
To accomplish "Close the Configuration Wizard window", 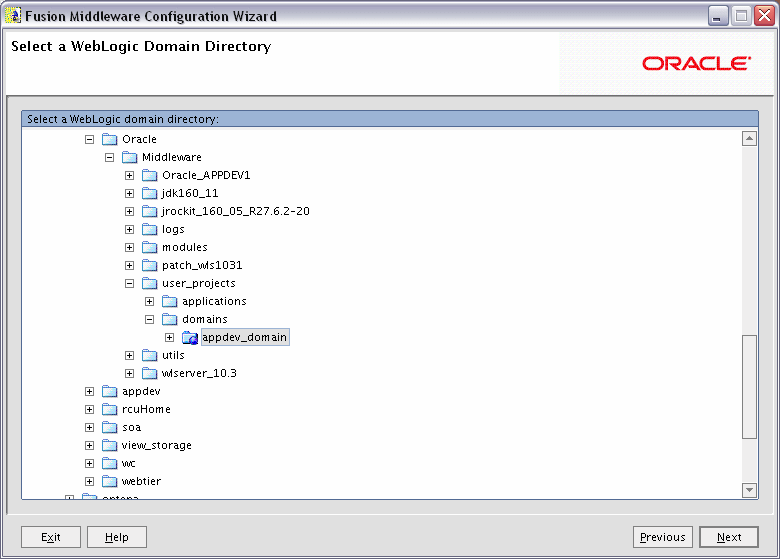I will [765, 16].
